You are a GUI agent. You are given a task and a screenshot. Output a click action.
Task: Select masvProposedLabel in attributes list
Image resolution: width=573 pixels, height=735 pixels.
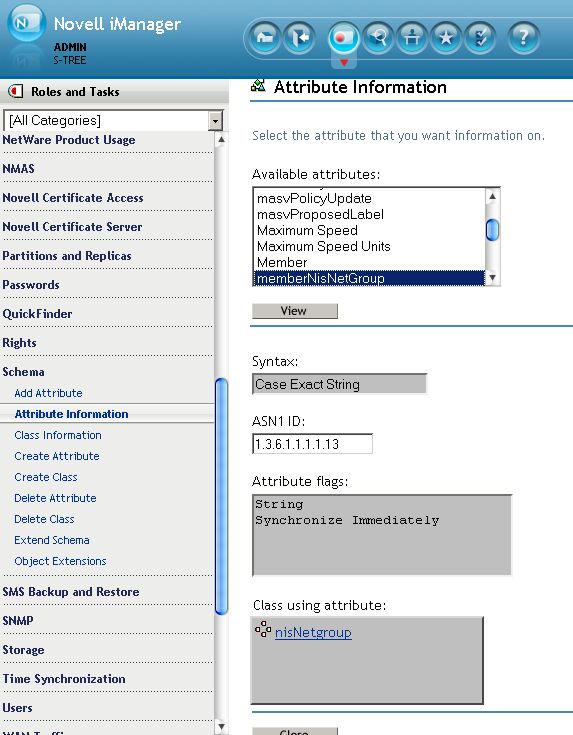click(369, 215)
